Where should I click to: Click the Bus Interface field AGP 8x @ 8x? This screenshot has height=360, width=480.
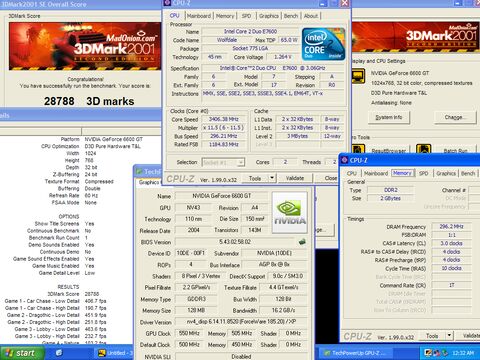click(x=274, y=264)
